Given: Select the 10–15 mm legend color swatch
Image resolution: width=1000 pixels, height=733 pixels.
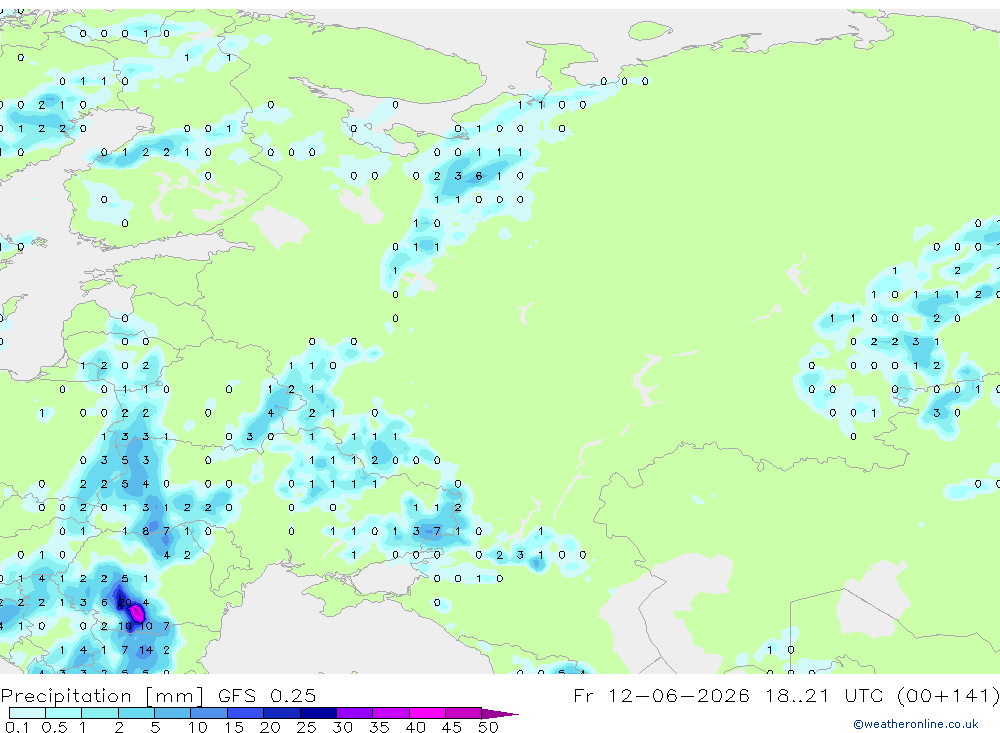Looking at the screenshot, I should (x=209, y=713).
